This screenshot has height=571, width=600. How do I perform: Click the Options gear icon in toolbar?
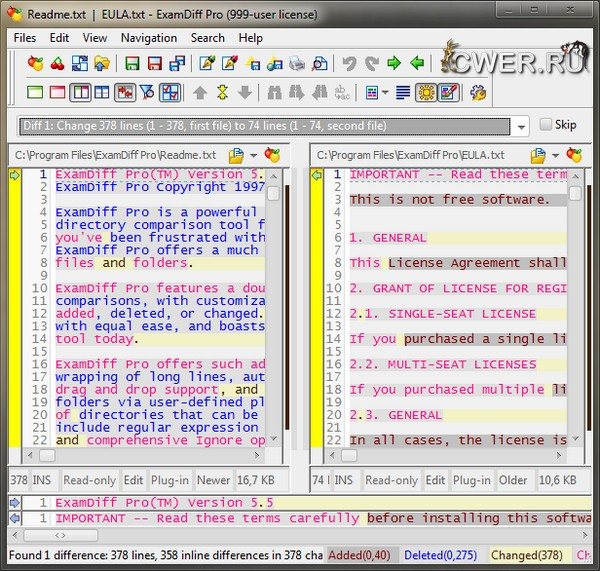click(478, 93)
